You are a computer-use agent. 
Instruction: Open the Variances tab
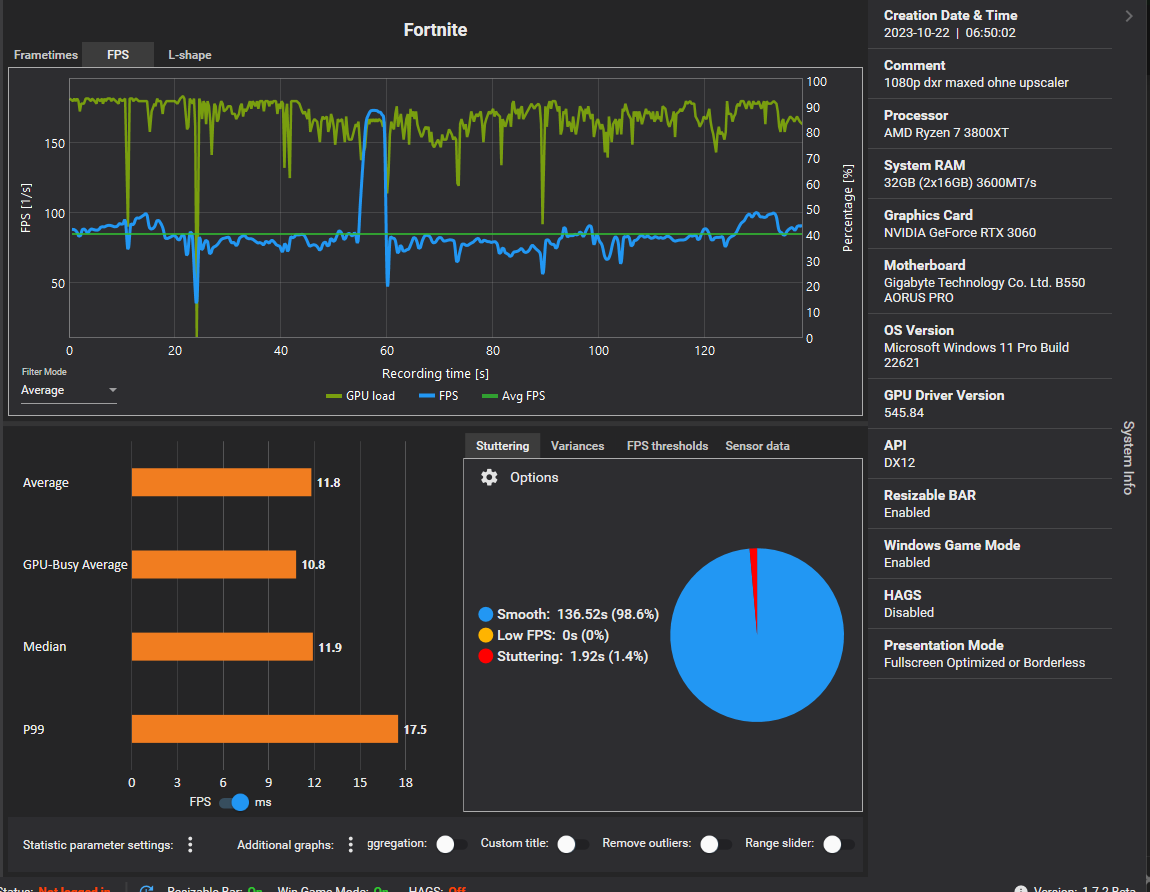[x=577, y=446]
